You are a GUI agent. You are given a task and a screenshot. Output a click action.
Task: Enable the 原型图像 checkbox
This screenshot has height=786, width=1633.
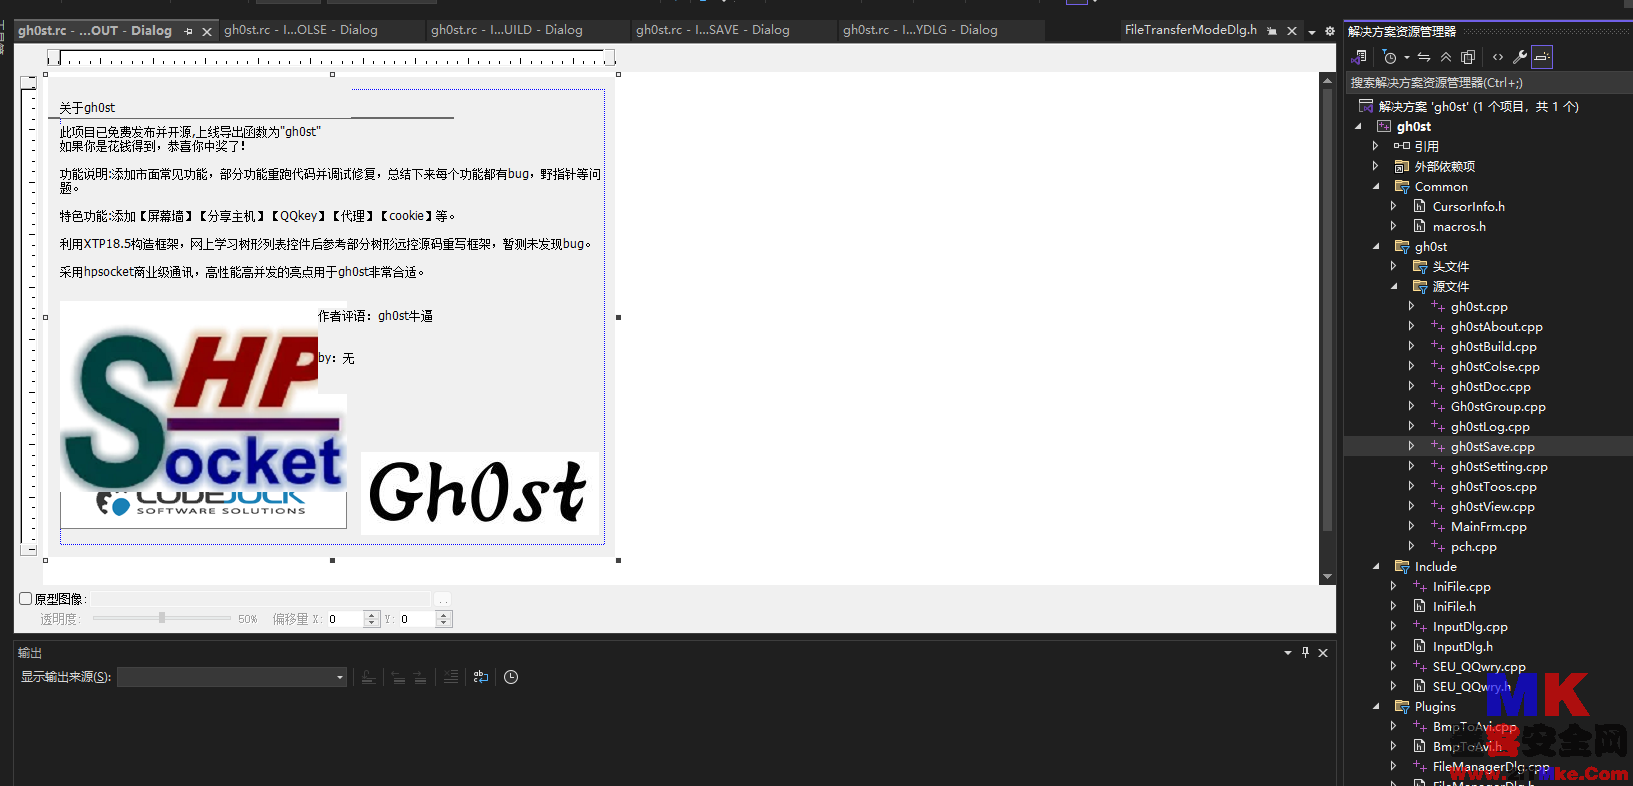pyautogui.click(x=26, y=598)
